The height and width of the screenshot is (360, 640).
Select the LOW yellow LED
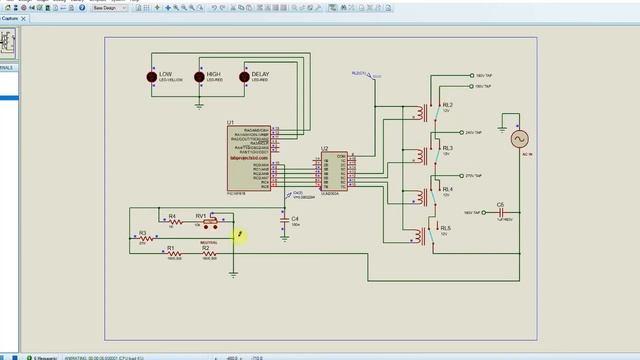point(152,77)
